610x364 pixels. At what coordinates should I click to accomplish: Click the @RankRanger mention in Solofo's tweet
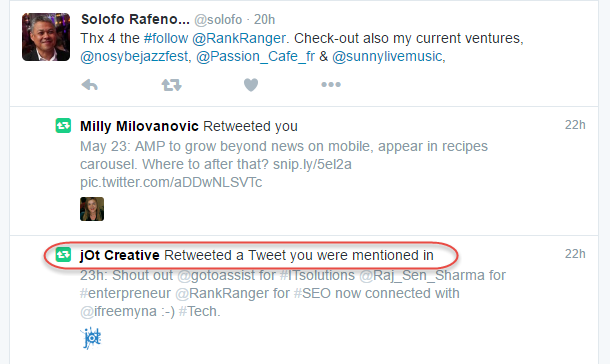click(239, 38)
